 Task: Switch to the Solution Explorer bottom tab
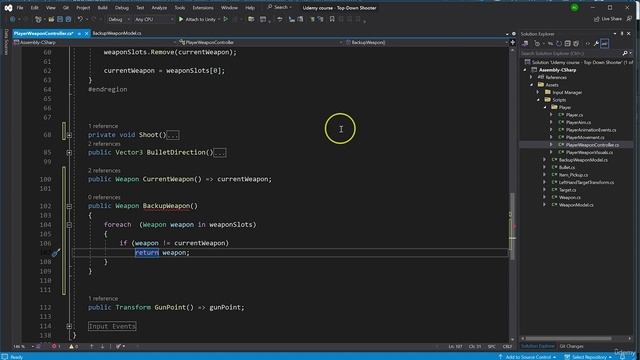point(538,347)
